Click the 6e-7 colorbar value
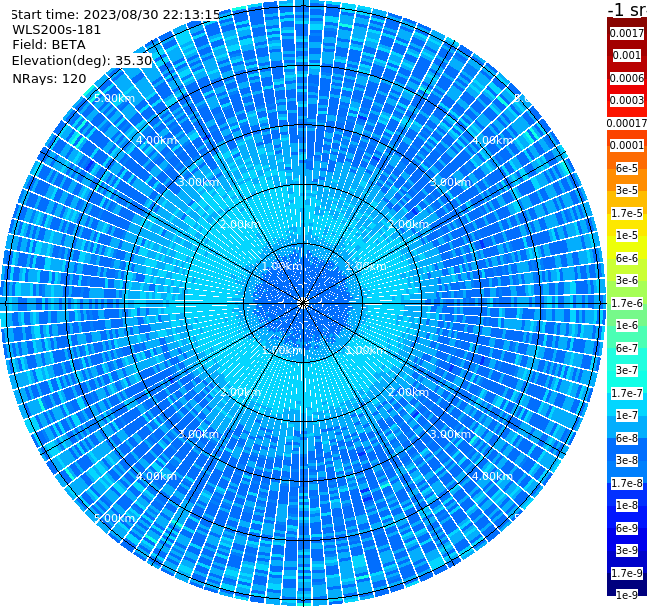This screenshot has height=607, width=647. pyautogui.click(x=627, y=348)
